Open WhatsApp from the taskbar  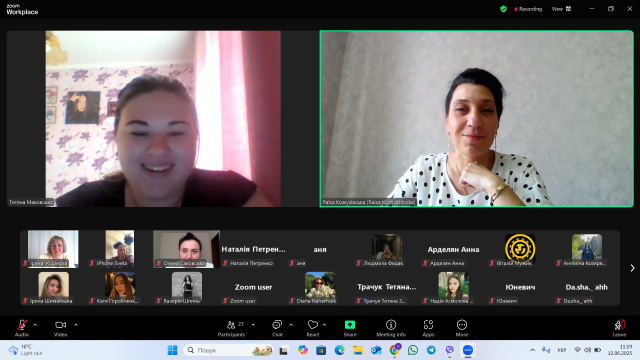tap(413, 350)
